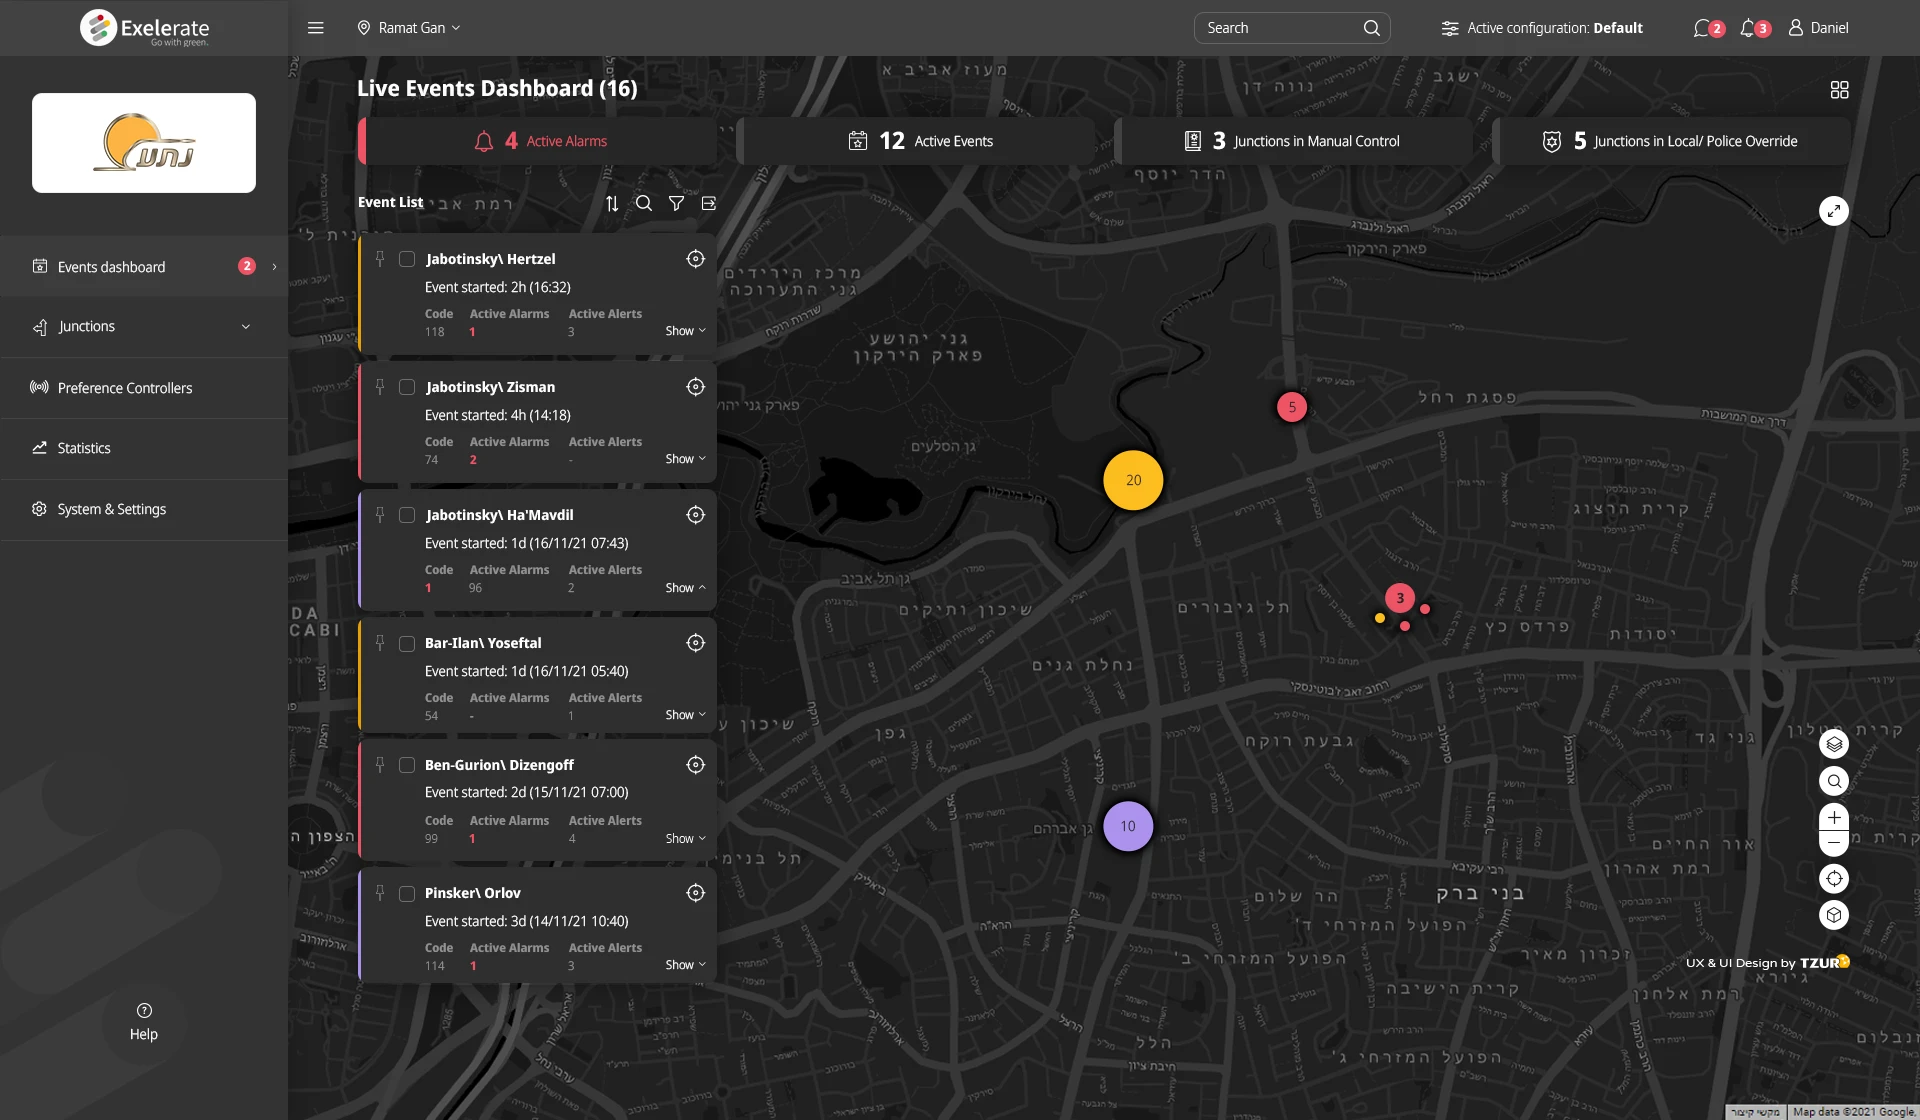Screen dimensions: 1920x1120
Task: Click the red 5 map marker
Action: [x=1292, y=407]
